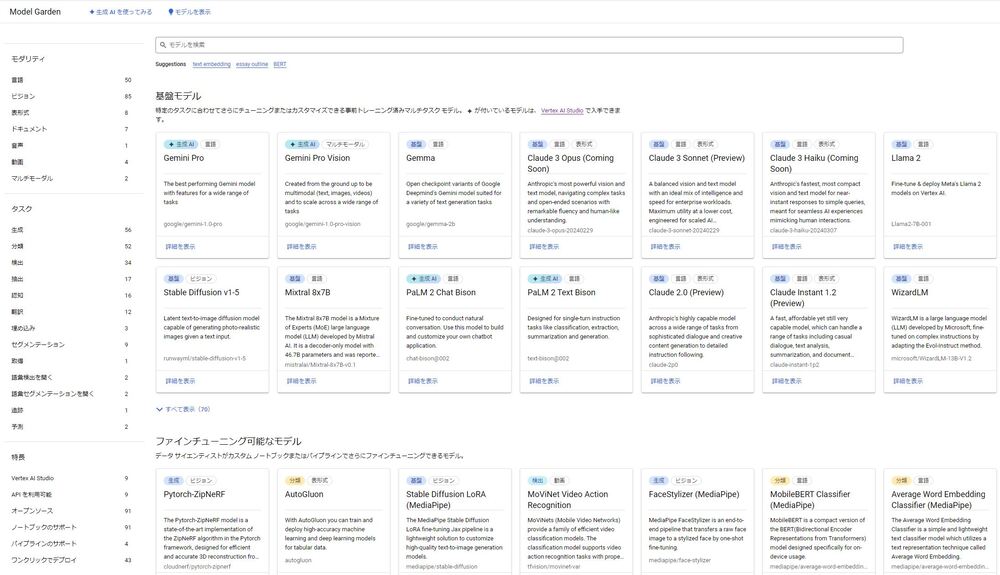The image size is (1000, 575).
Task: Click 生成AI tag on PaLM 2 Chat Bison
Action: (x=424, y=279)
